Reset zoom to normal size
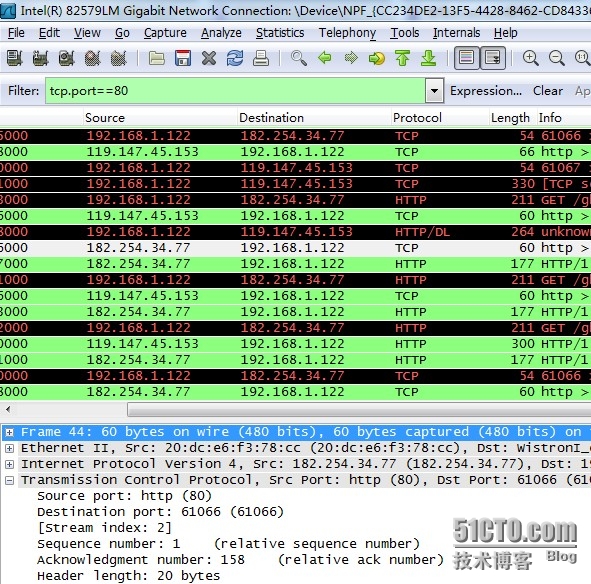Screen dimensions: 591x584 point(582,58)
